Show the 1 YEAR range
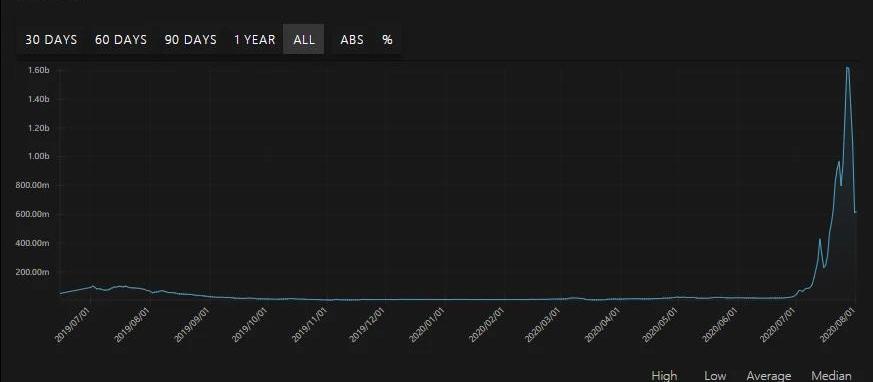Image resolution: width=873 pixels, height=382 pixels. coord(254,40)
